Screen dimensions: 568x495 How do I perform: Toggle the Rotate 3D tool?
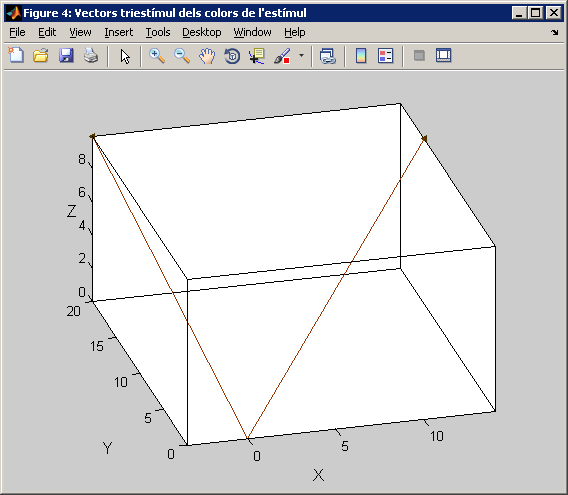tap(232, 56)
